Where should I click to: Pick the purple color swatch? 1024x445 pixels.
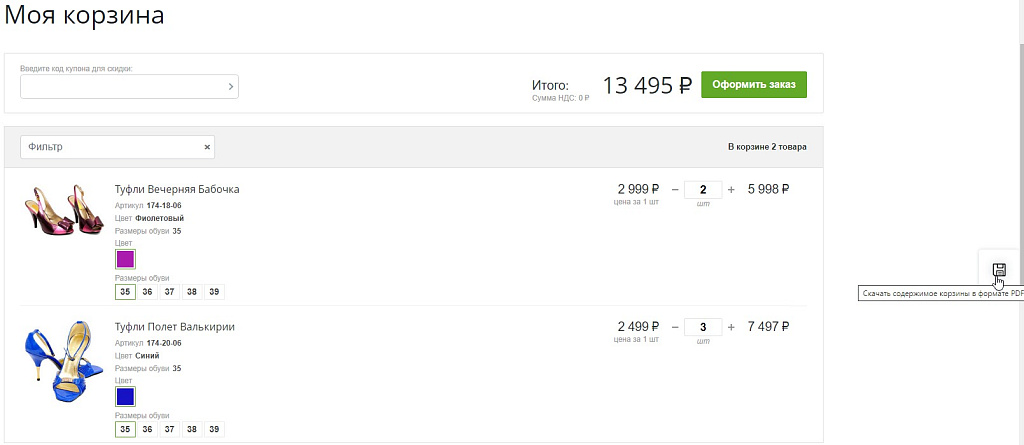125,259
